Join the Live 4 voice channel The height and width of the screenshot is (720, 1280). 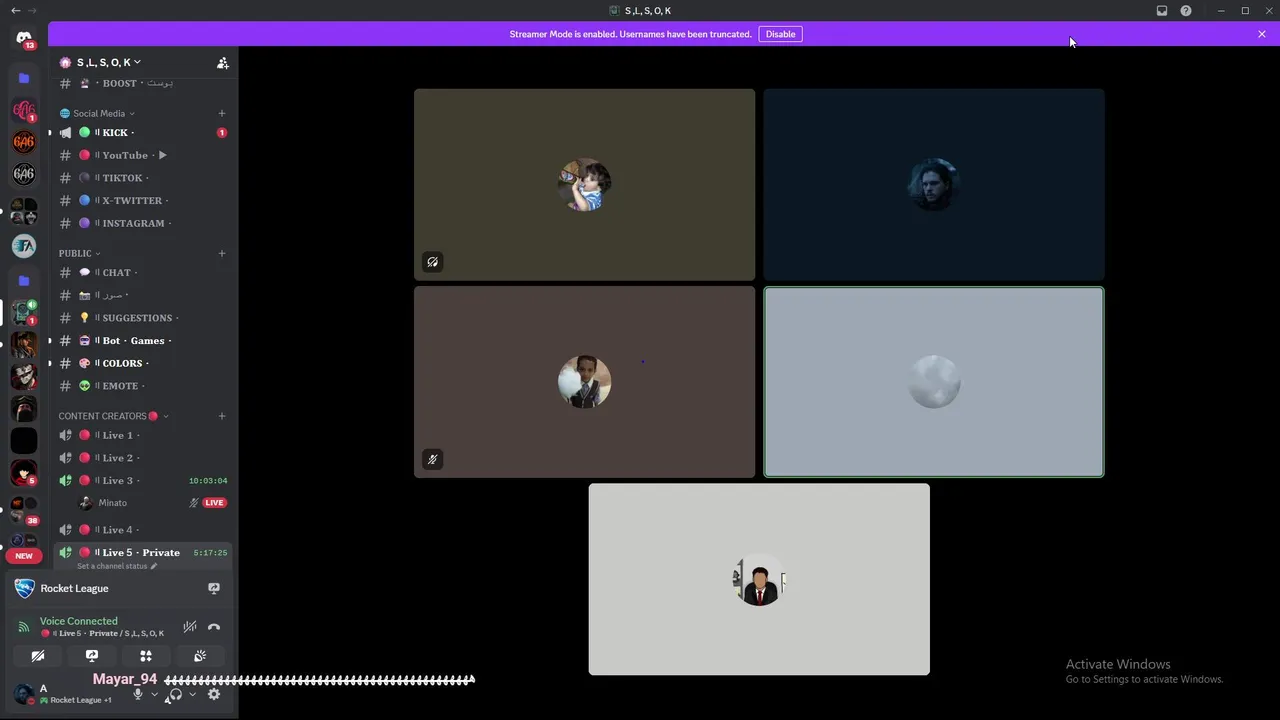tap(142, 530)
